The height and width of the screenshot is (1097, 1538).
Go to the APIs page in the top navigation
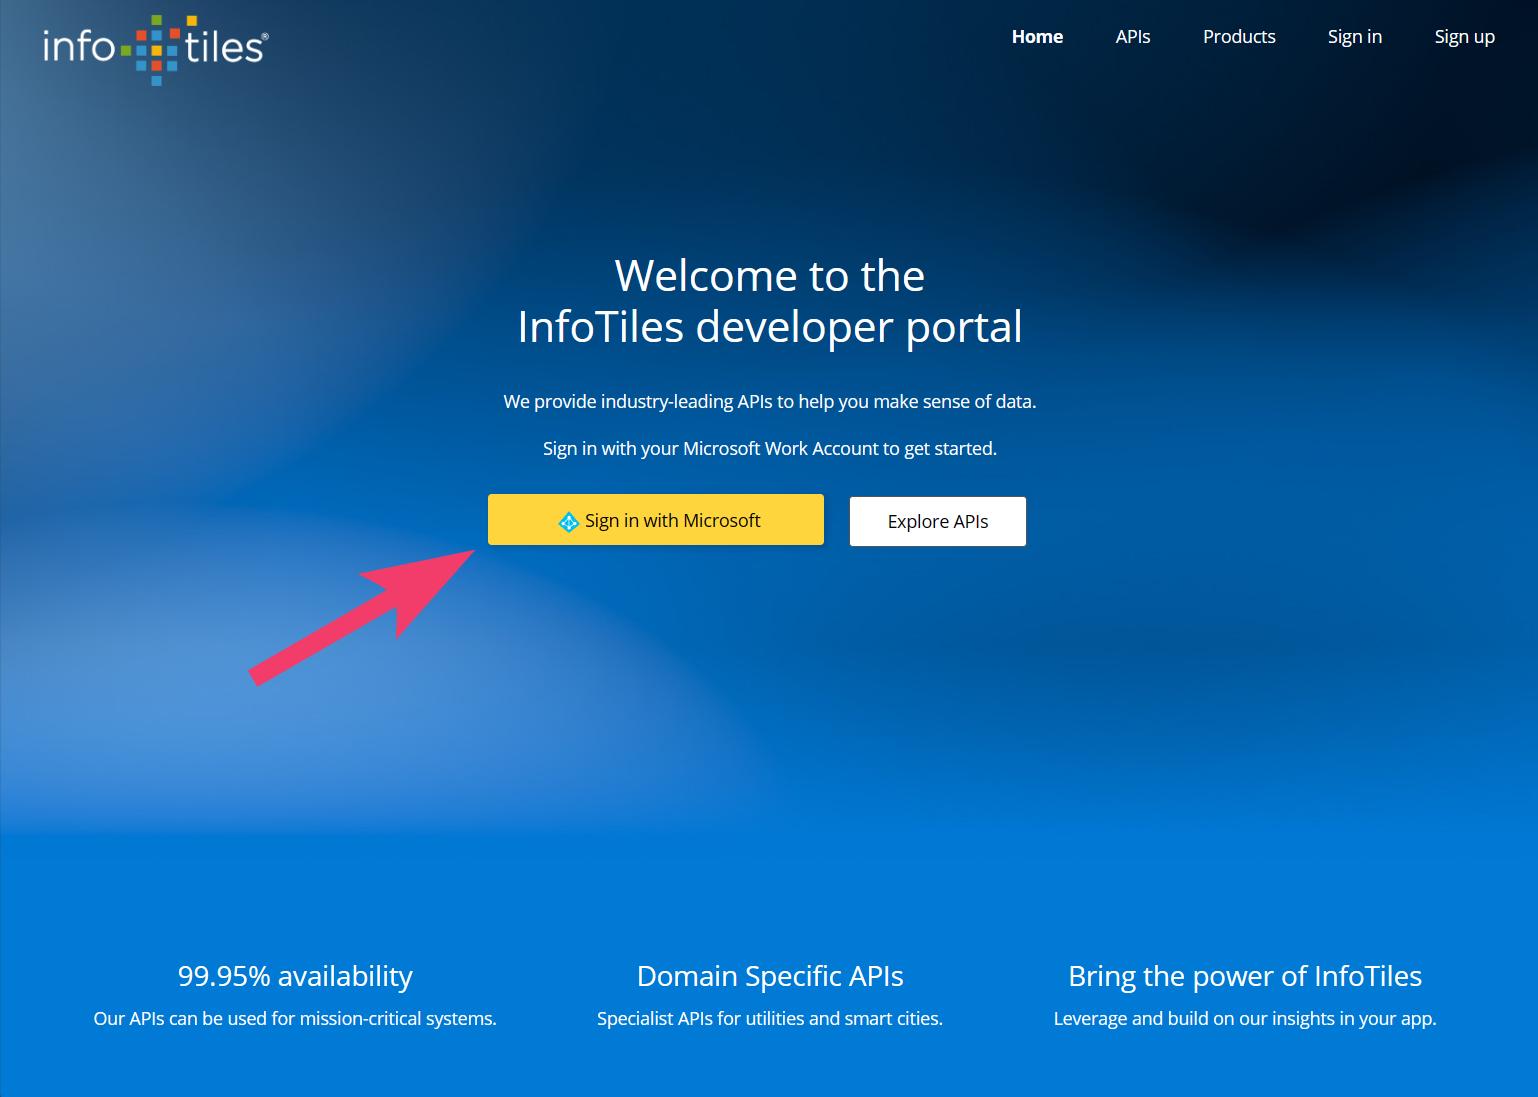(1132, 37)
